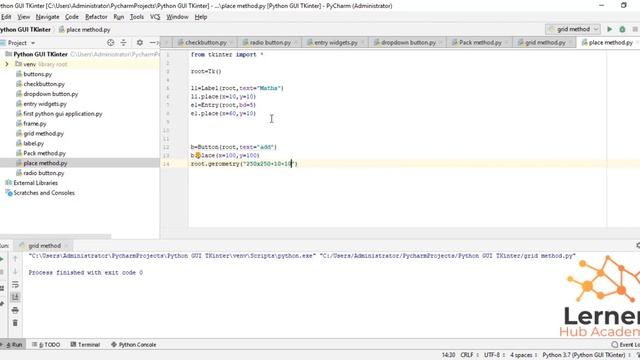Screen dimensions: 640x360
Task: Select Scratches and Consoles node
Action: point(44,193)
